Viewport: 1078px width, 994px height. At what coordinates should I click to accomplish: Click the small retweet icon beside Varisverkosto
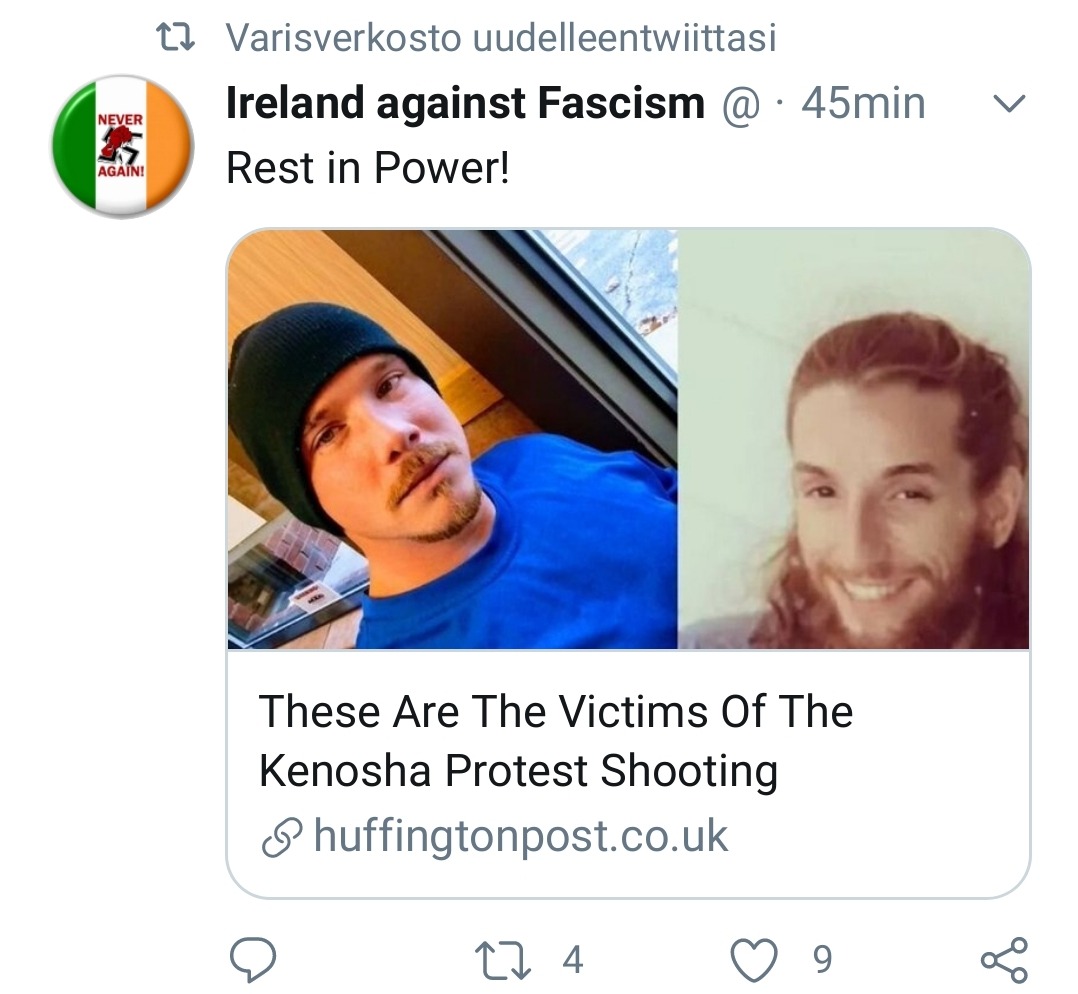pos(180,38)
